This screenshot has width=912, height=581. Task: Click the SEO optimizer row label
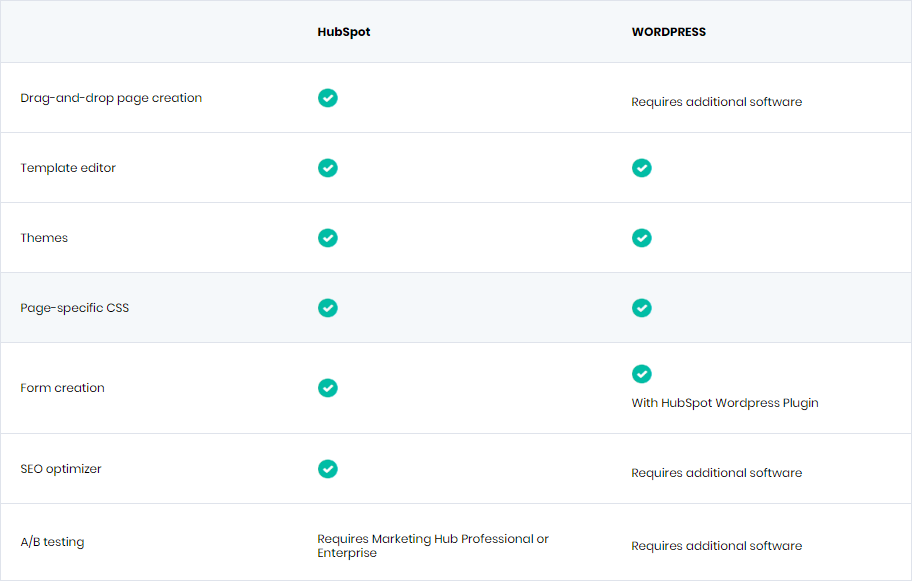tap(60, 469)
